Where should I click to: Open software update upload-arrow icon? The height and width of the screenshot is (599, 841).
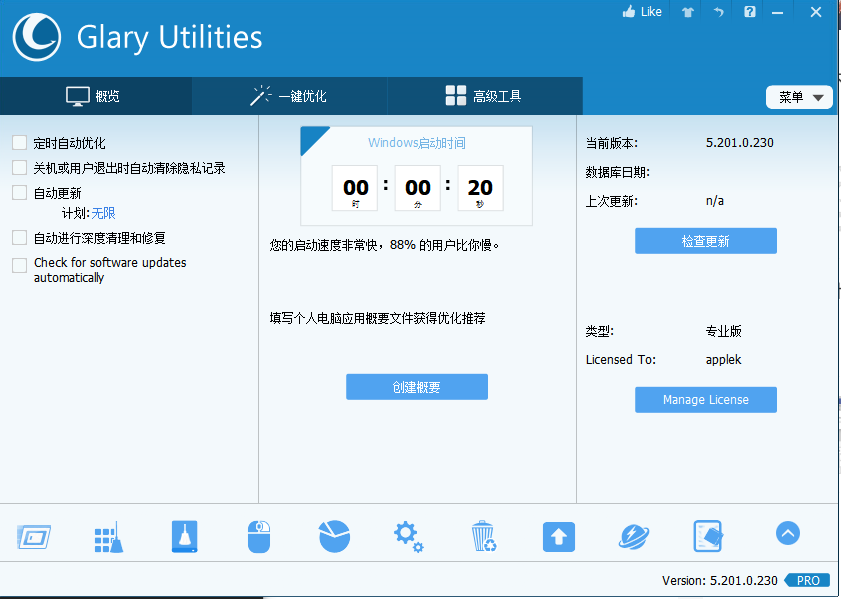[559, 537]
